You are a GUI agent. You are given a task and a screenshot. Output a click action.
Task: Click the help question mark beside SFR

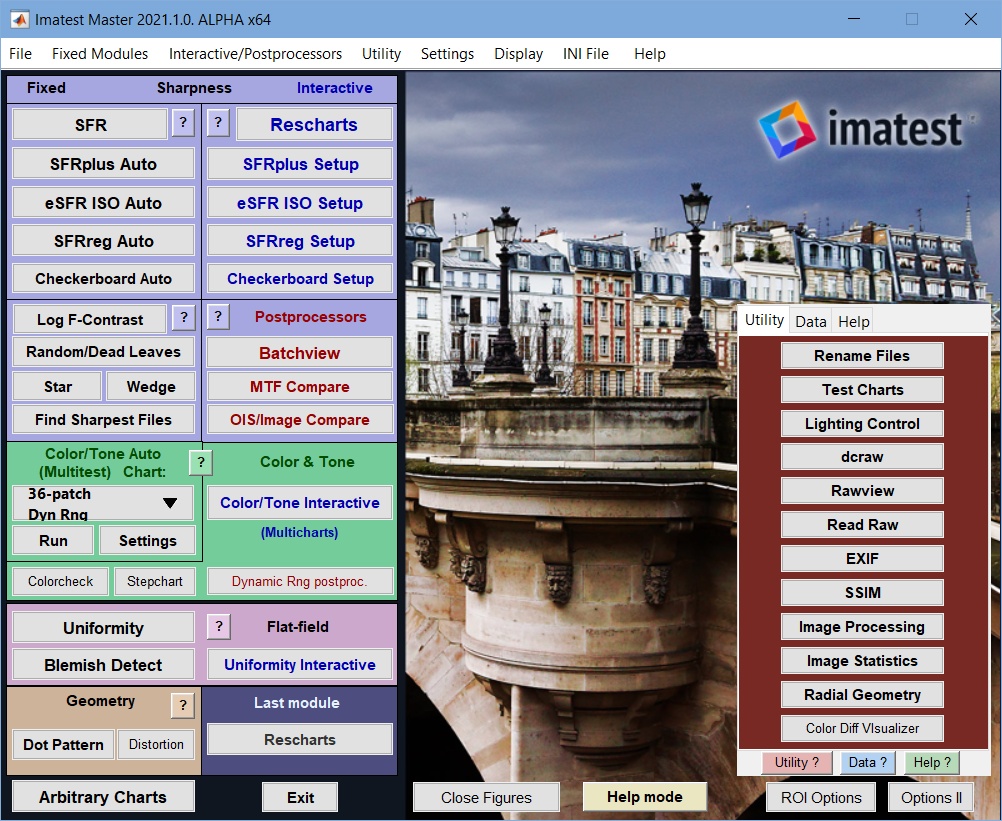(x=183, y=123)
